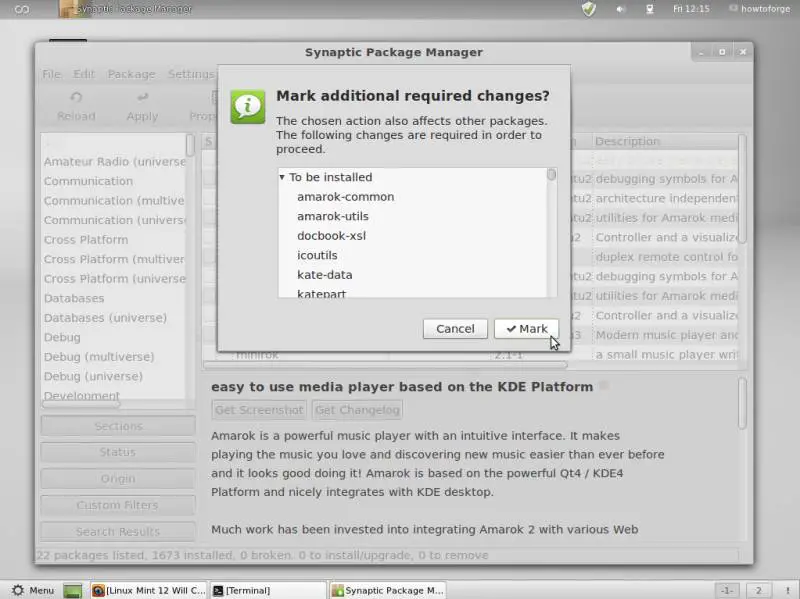The height and width of the screenshot is (599, 800).
Task: Open the network icon in the top panel
Action: [649, 9]
